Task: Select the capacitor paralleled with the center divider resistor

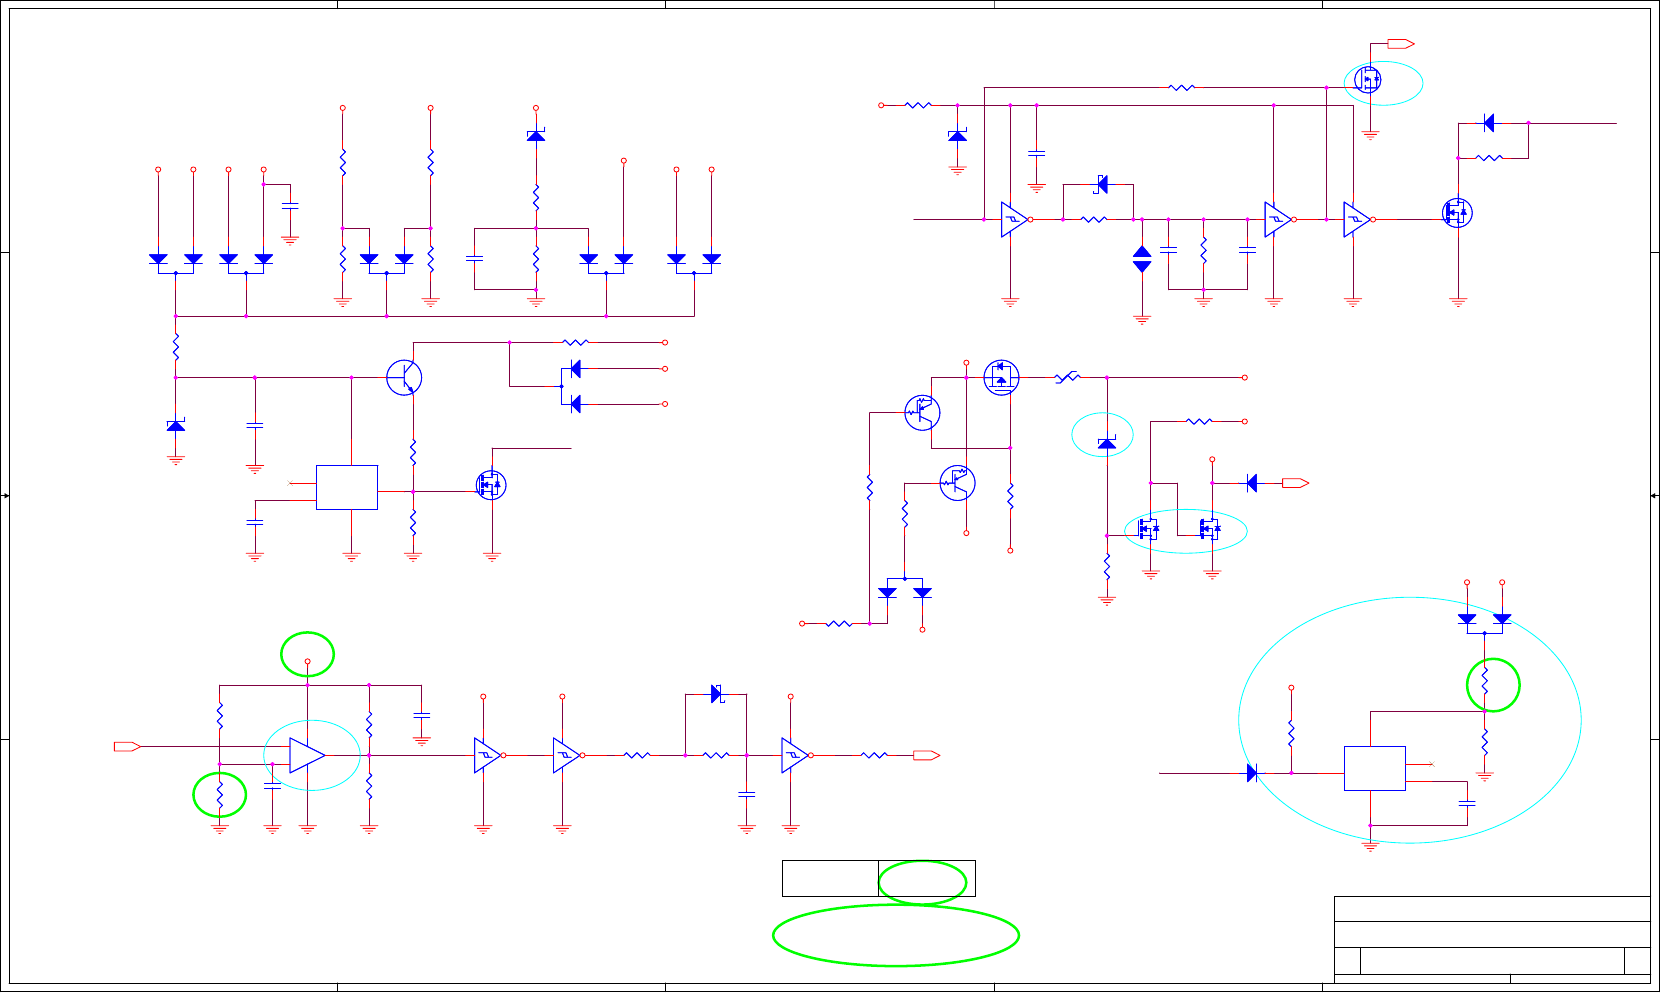Action: tap(474, 259)
